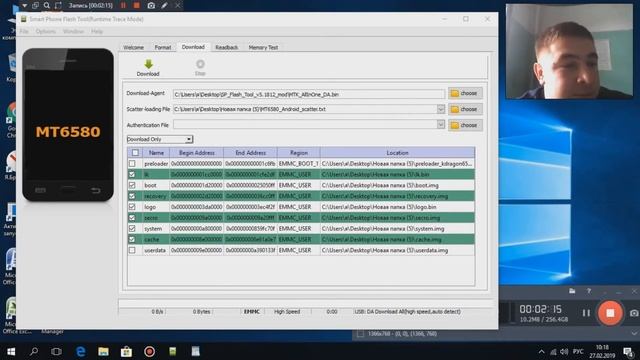
Task: Uncheck the lk partition checkbox
Action: pos(132,174)
